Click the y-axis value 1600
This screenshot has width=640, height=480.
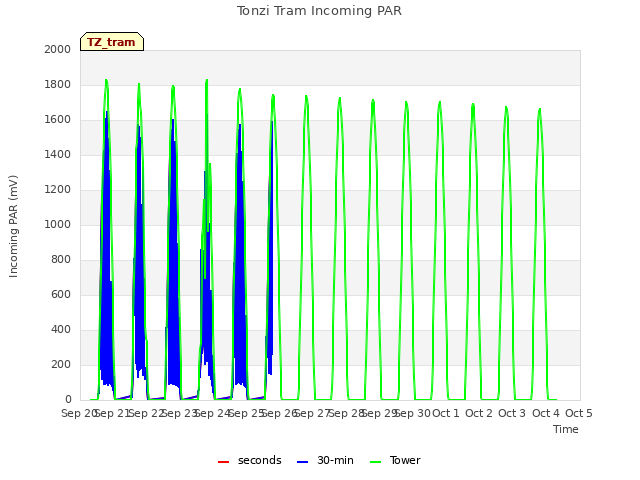click(58, 120)
